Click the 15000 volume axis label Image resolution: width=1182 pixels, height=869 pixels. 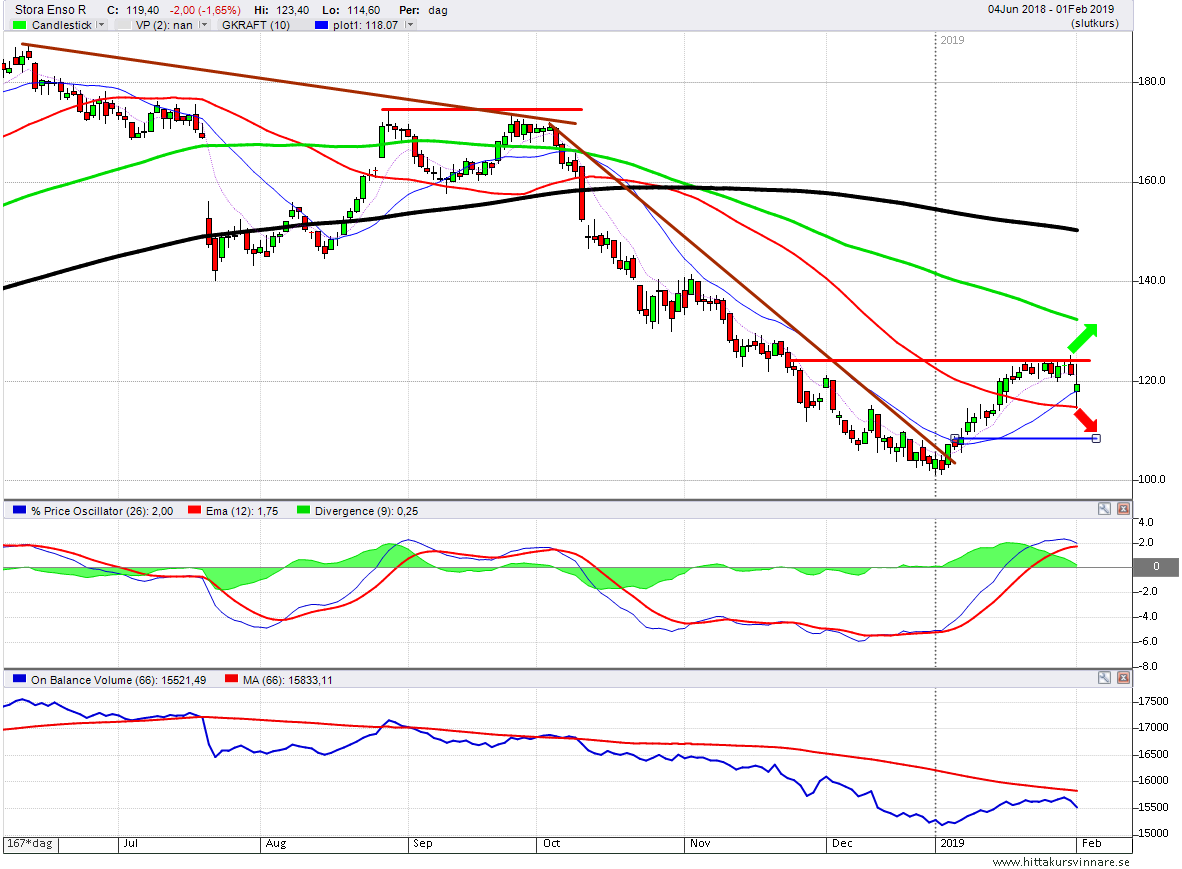[x=1153, y=833]
